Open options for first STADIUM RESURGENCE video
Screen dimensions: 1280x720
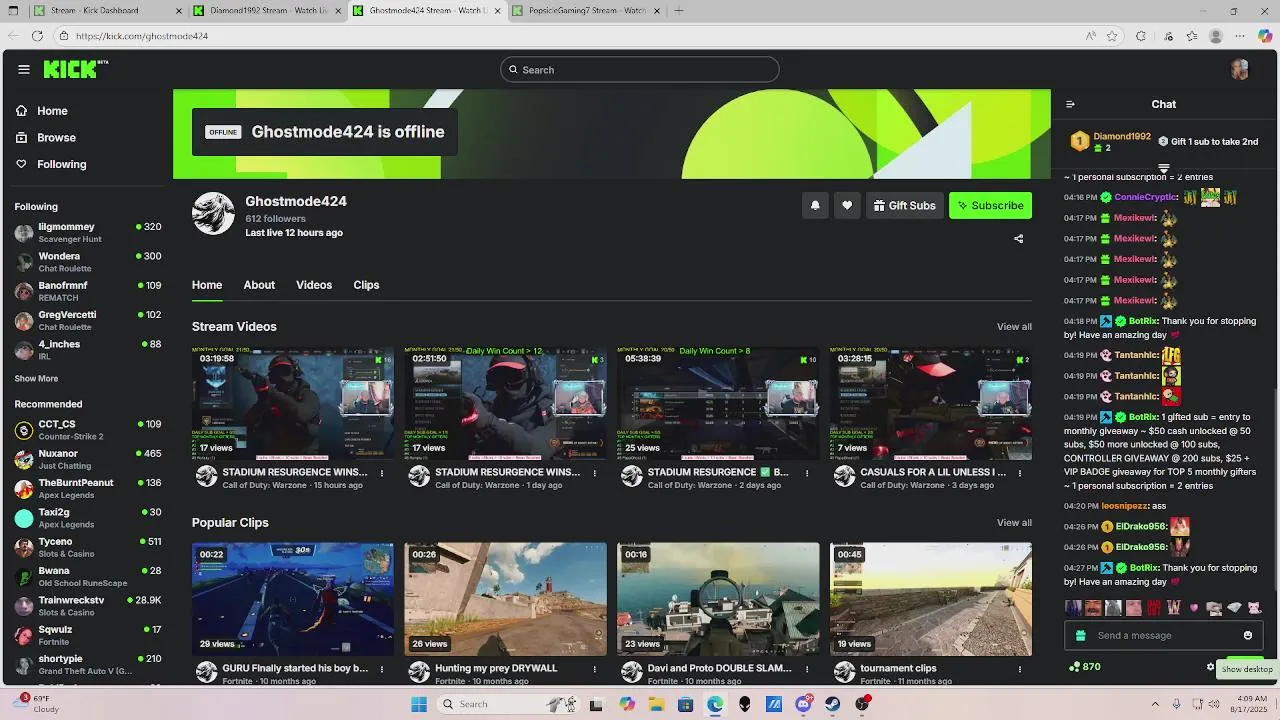pyautogui.click(x=382, y=473)
